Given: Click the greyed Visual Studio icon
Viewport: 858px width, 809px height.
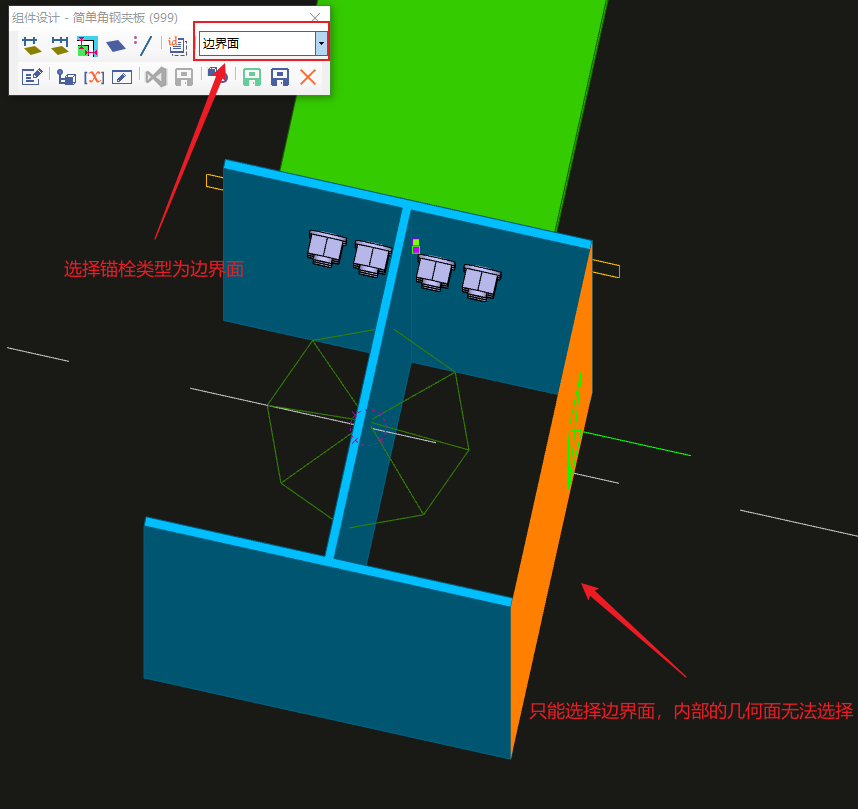Looking at the screenshot, I should tap(155, 77).
